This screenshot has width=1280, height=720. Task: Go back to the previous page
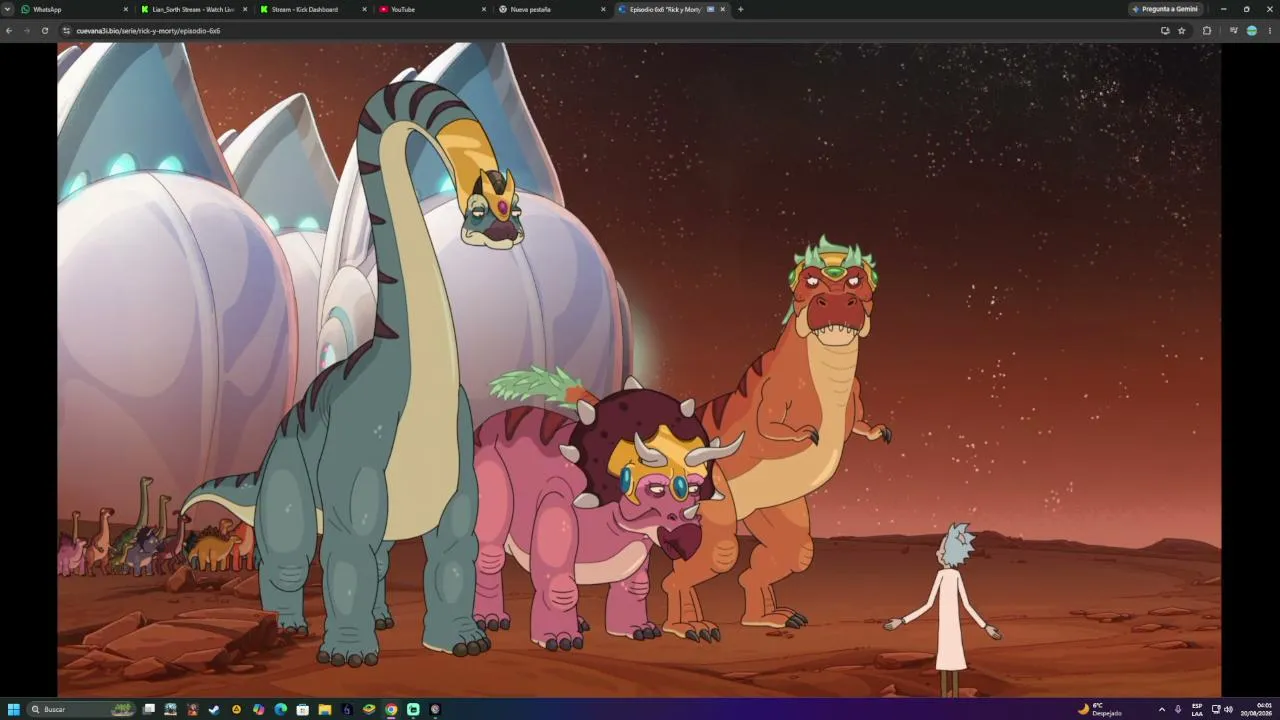9,31
